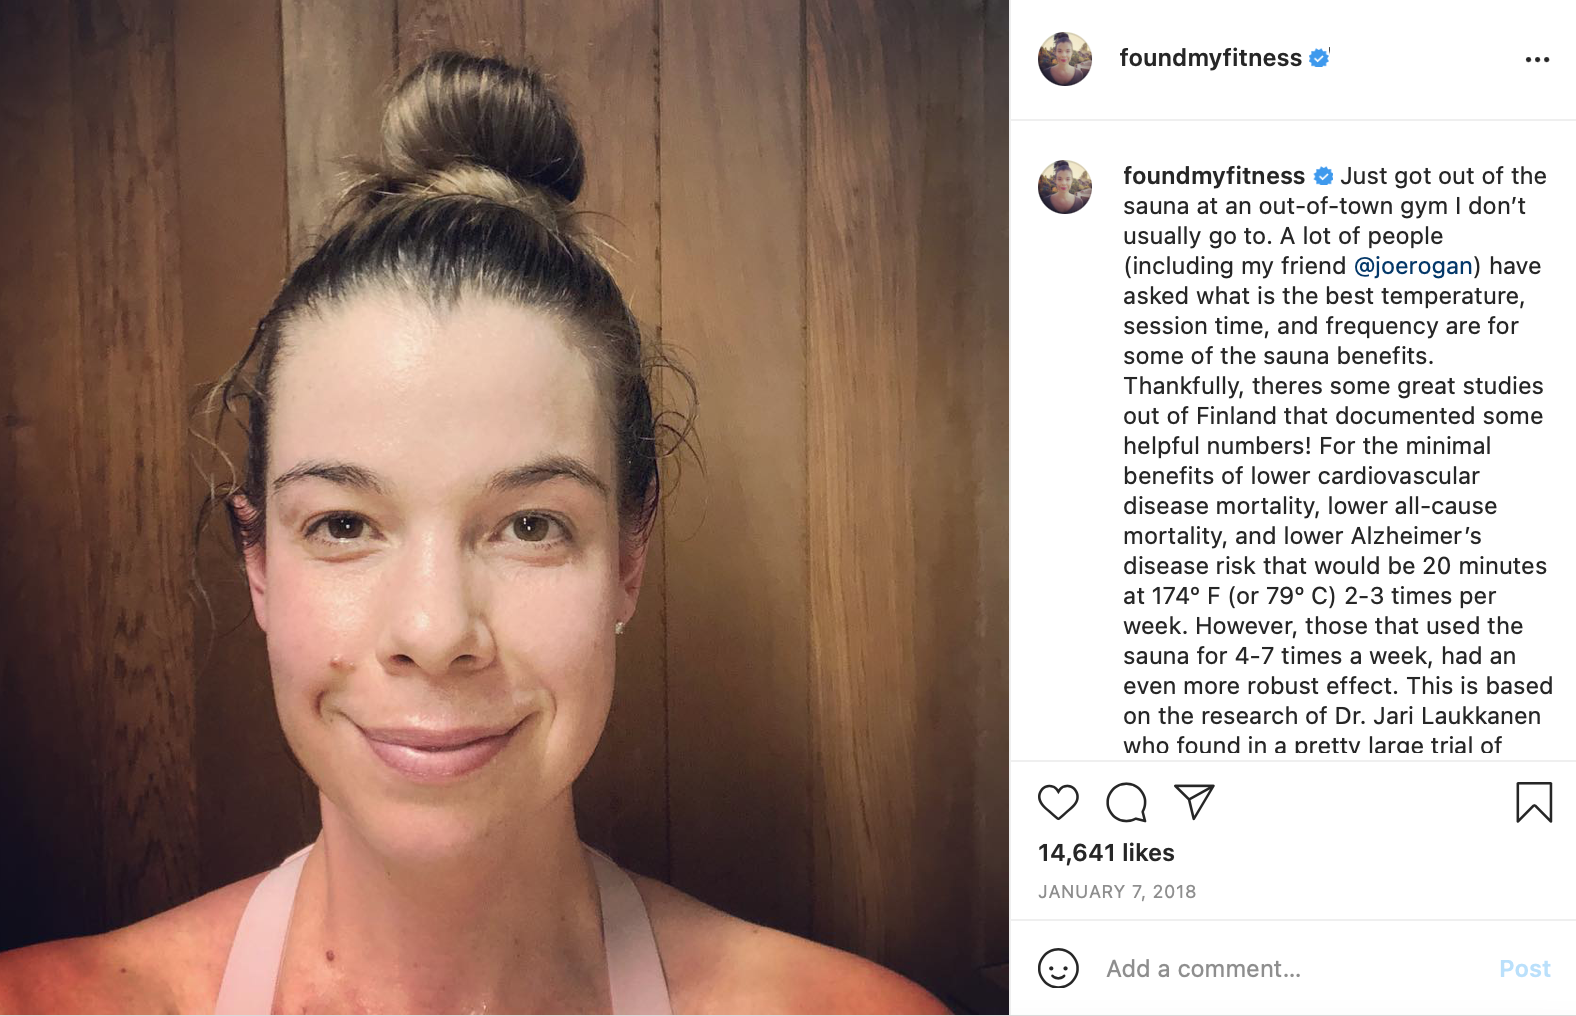This screenshot has width=1576, height=1016.
Task: Open the January 7, 2018 date link
Action: 1117,892
